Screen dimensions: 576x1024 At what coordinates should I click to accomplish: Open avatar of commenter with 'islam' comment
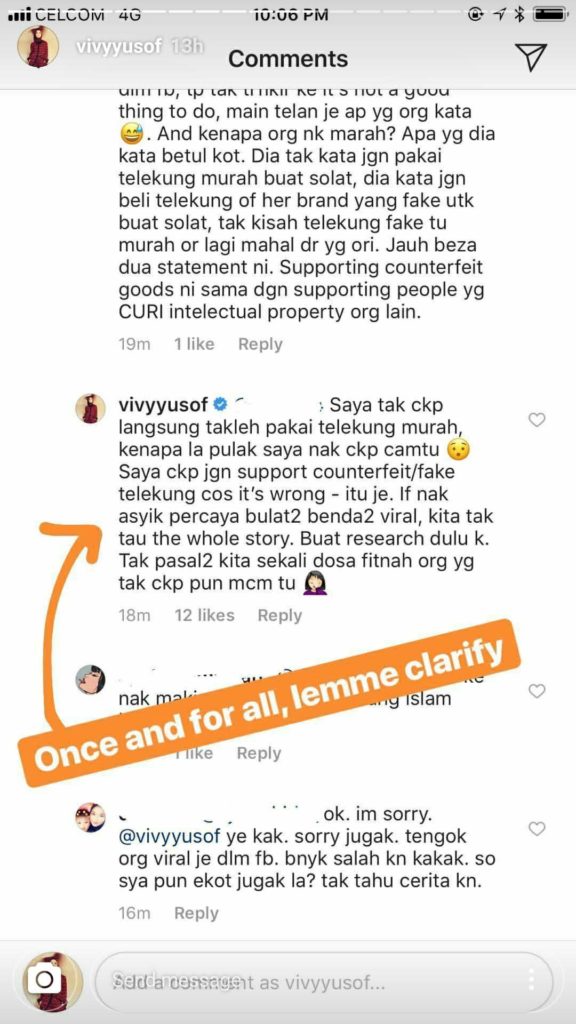(x=90, y=680)
